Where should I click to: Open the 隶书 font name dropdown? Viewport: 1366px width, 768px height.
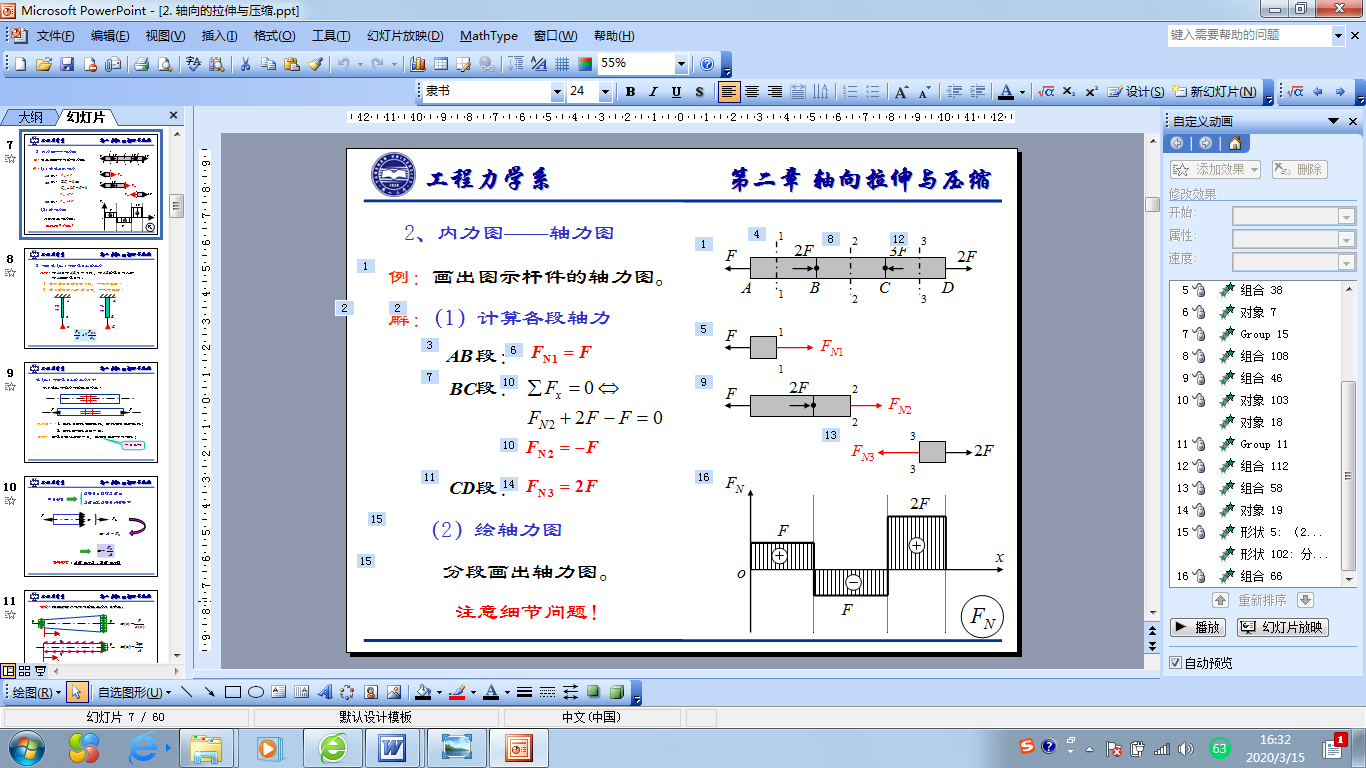(557, 91)
